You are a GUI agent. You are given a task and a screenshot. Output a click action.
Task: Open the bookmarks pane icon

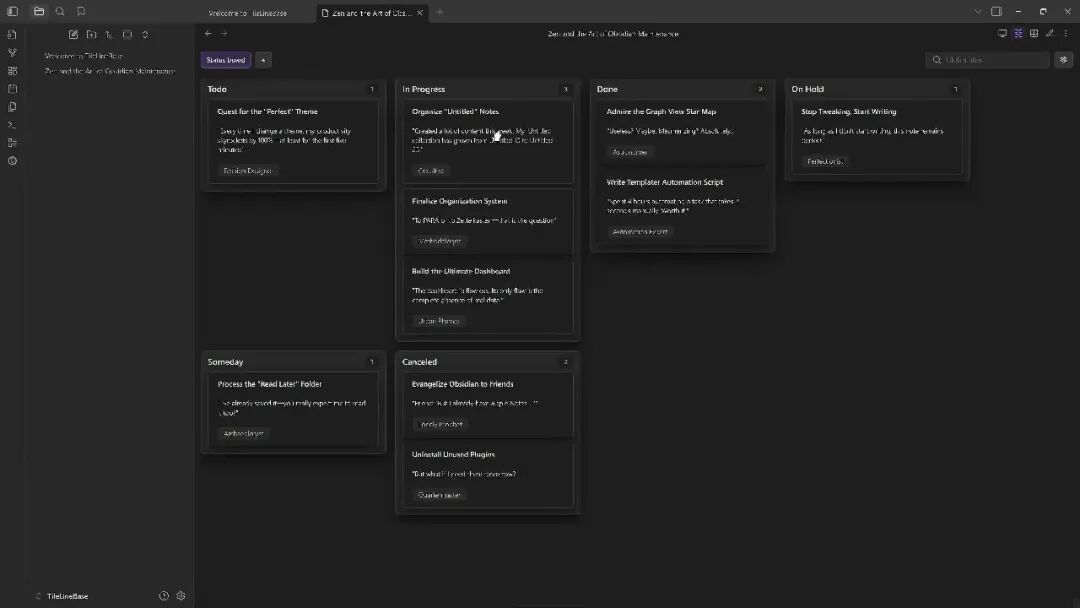pos(81,11)
